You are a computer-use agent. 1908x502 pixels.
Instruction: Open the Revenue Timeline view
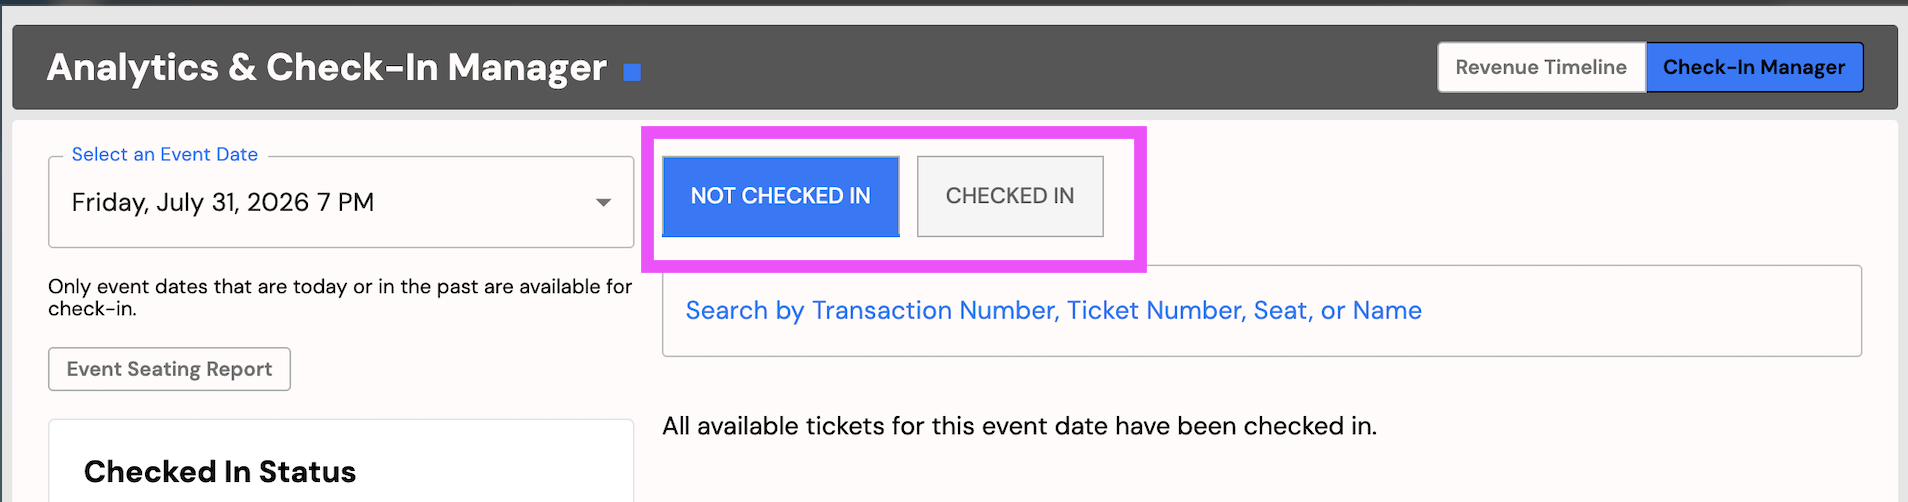click(1541, 67)
